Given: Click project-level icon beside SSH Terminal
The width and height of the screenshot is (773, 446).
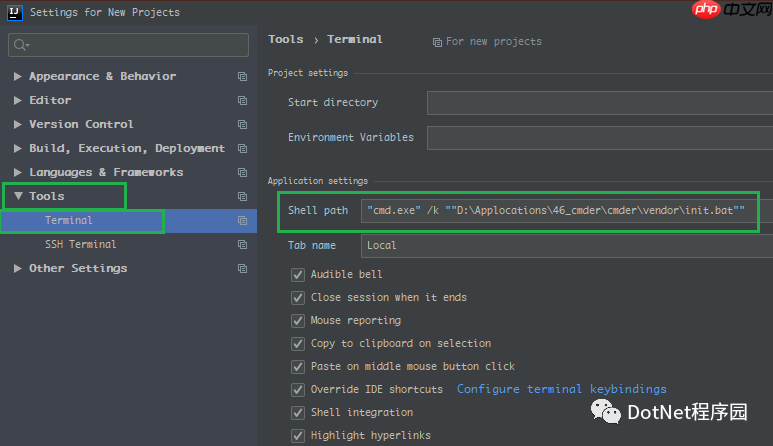Looking at the screenshot, I should 242,244.
